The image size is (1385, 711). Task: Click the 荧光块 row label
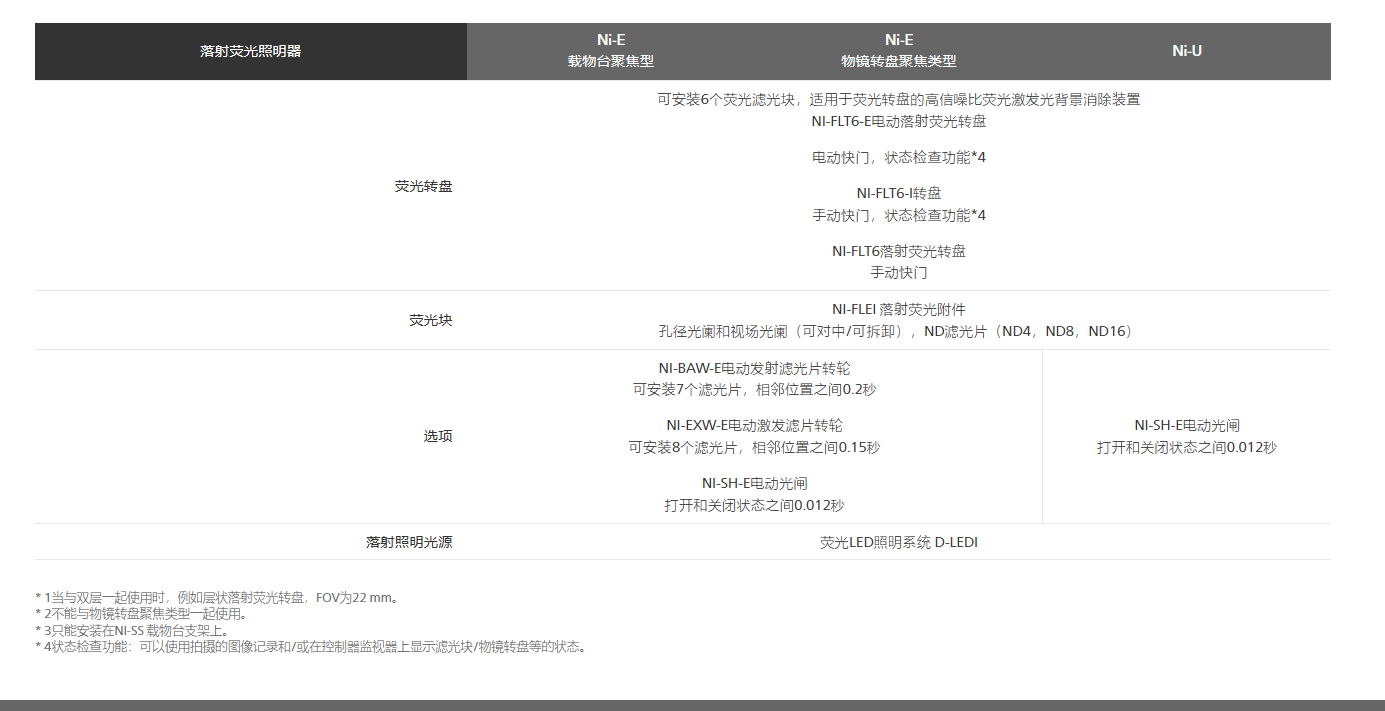pyautogui.click(x=431, y=320)
